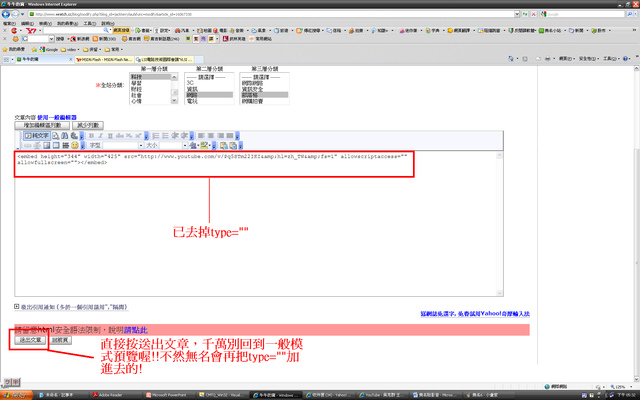Click the Bold B formatting icon

pyautogui.click(x=91, y=136)
